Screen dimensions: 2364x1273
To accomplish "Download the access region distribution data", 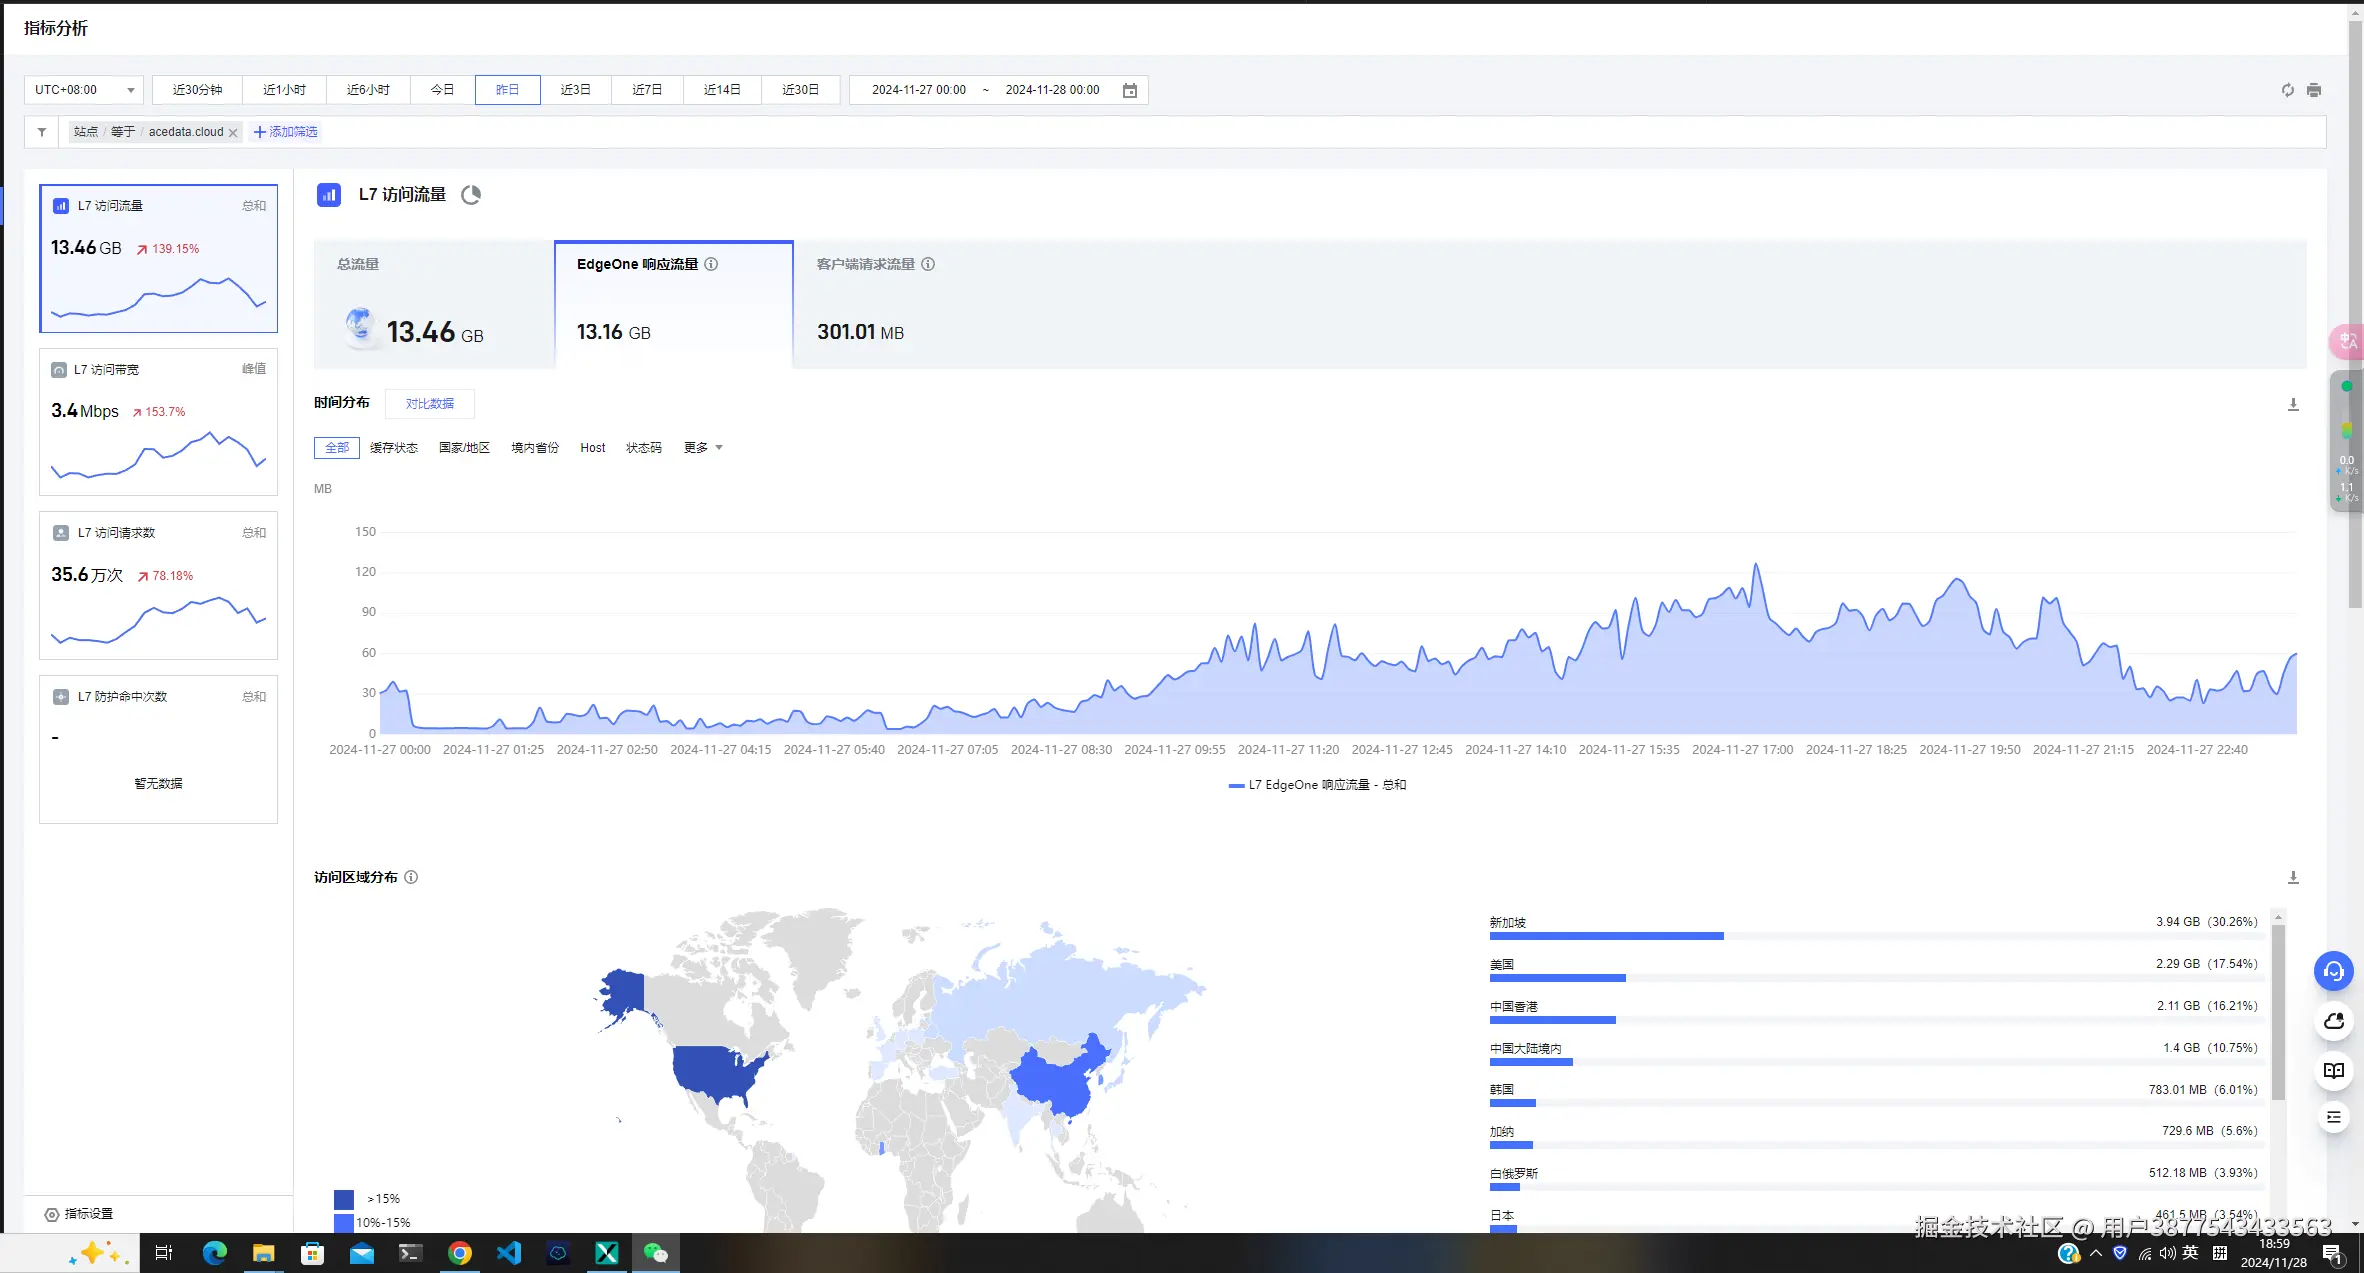I will (x=2293, y=877).
